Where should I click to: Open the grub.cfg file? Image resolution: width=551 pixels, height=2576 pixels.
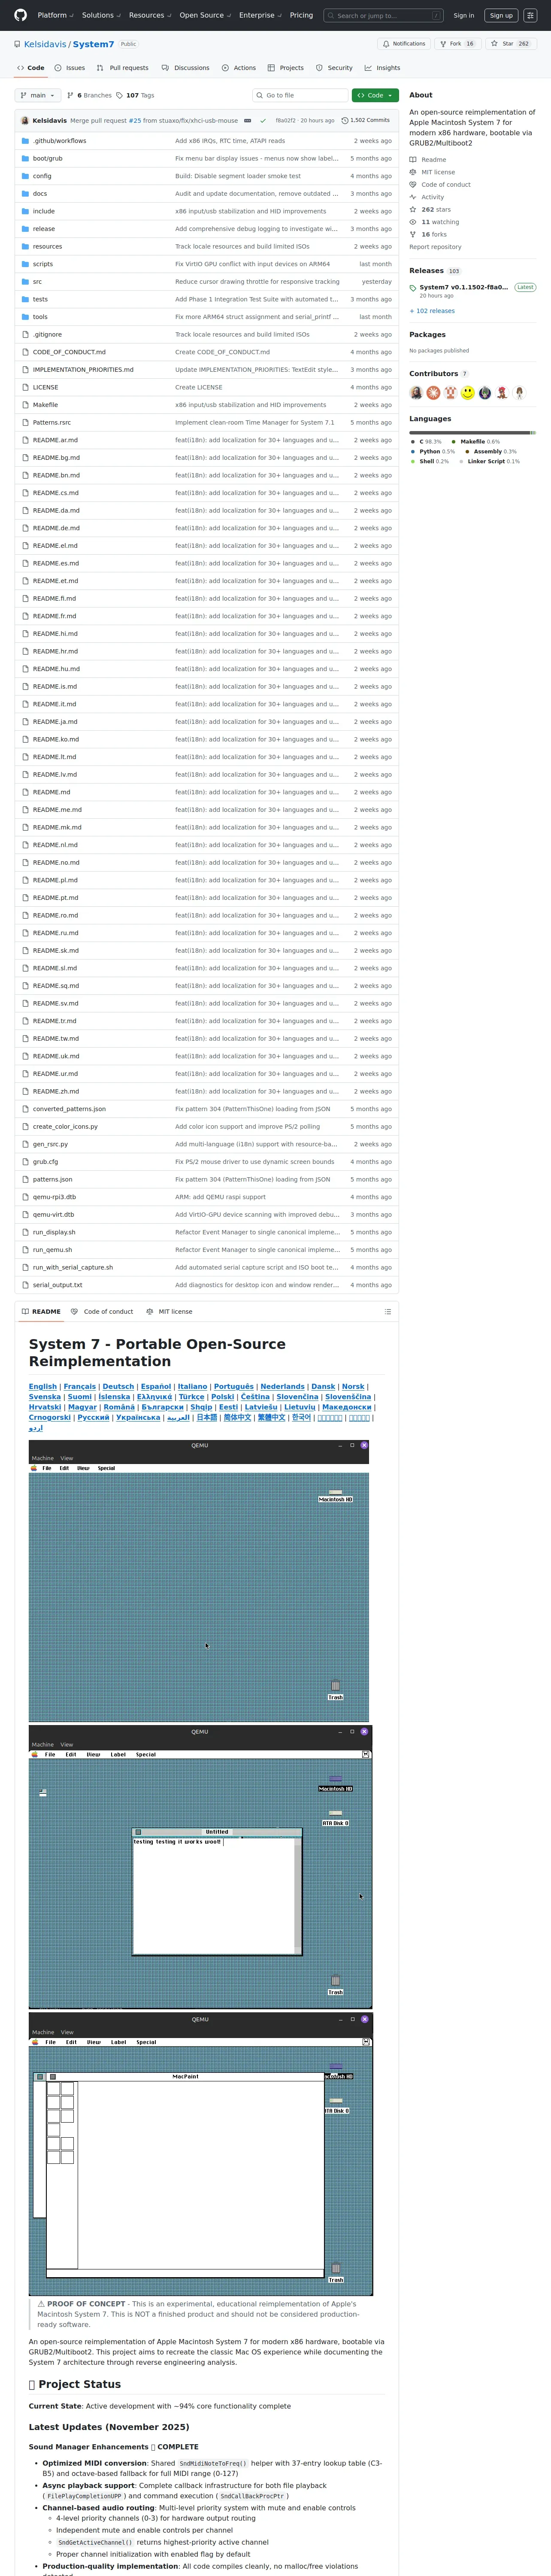[x=45, y=1162]
